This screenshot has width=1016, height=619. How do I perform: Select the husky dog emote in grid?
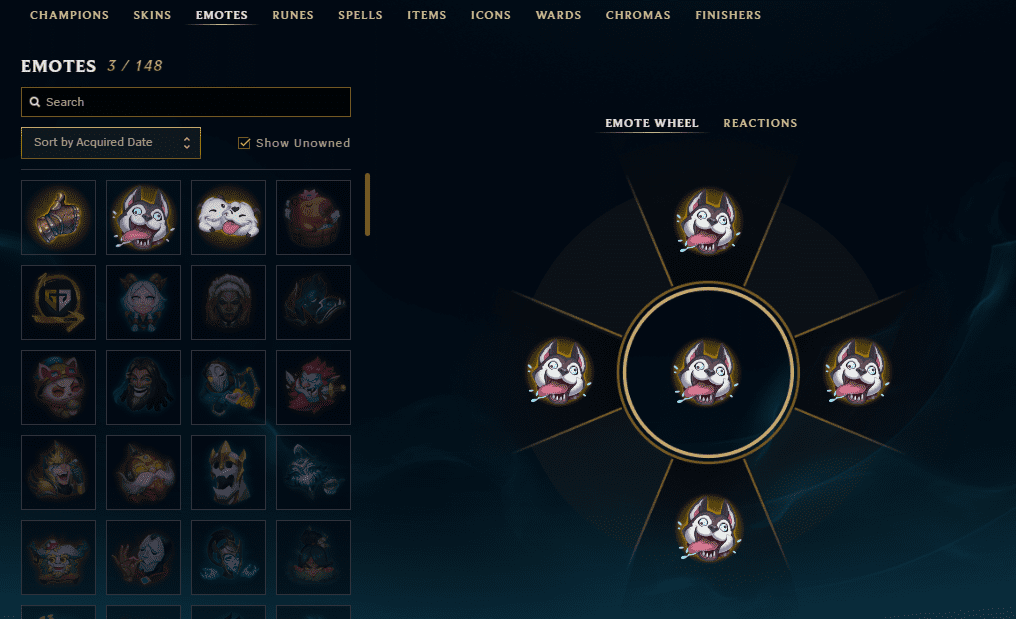[x=143, y=217]
